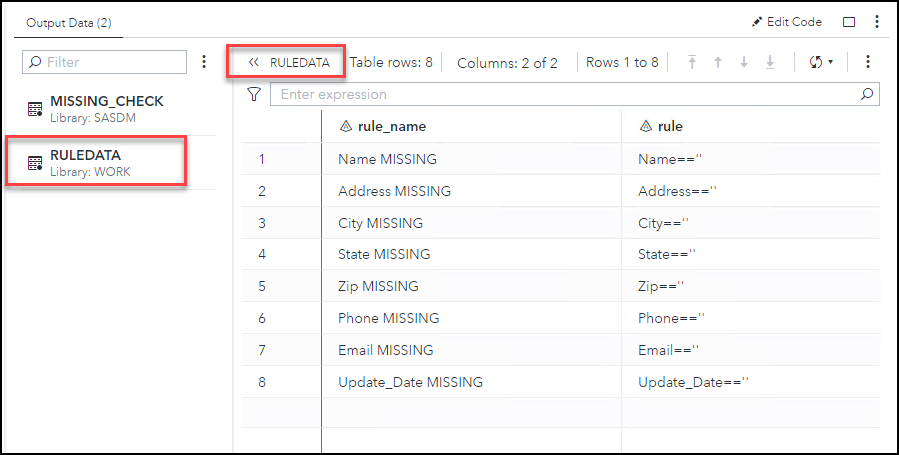
Task: Click the rule column header
Action: click(x=671, y=126)
